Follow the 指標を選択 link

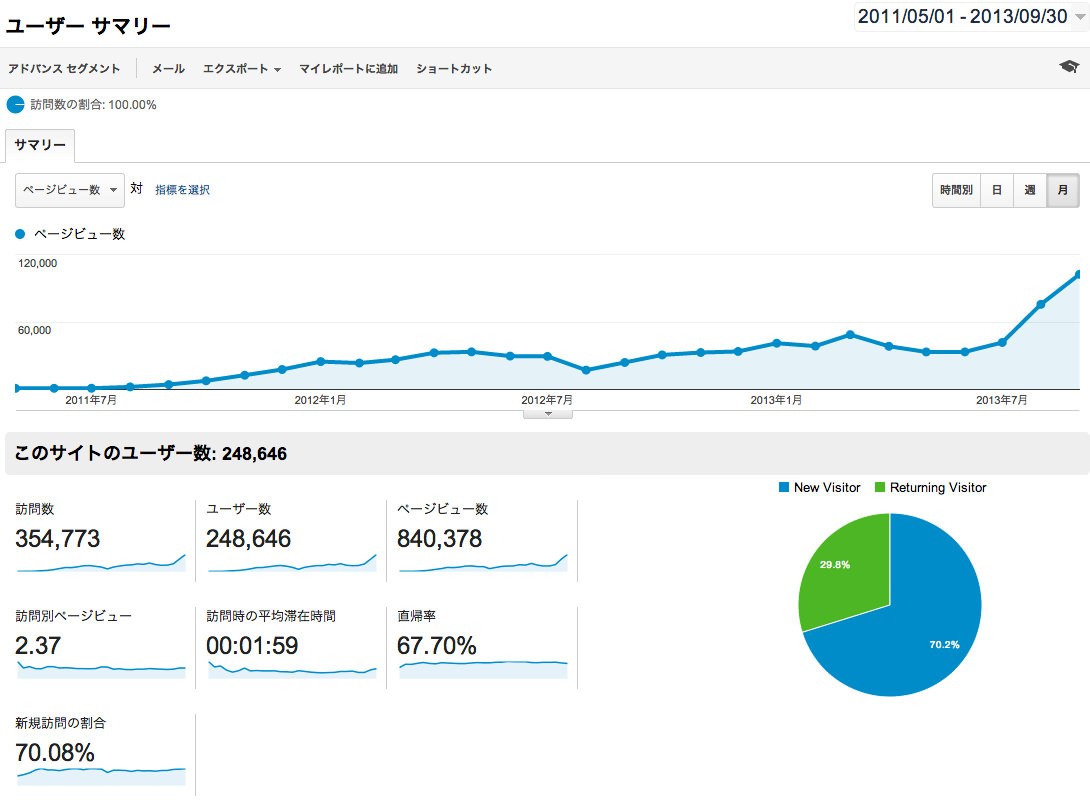click(182, 190)
